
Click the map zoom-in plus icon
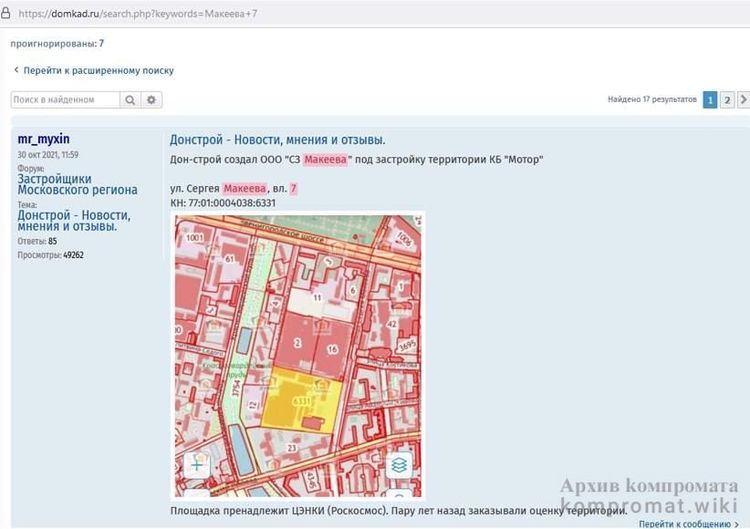pyautogui.click(x=197, y=464)
